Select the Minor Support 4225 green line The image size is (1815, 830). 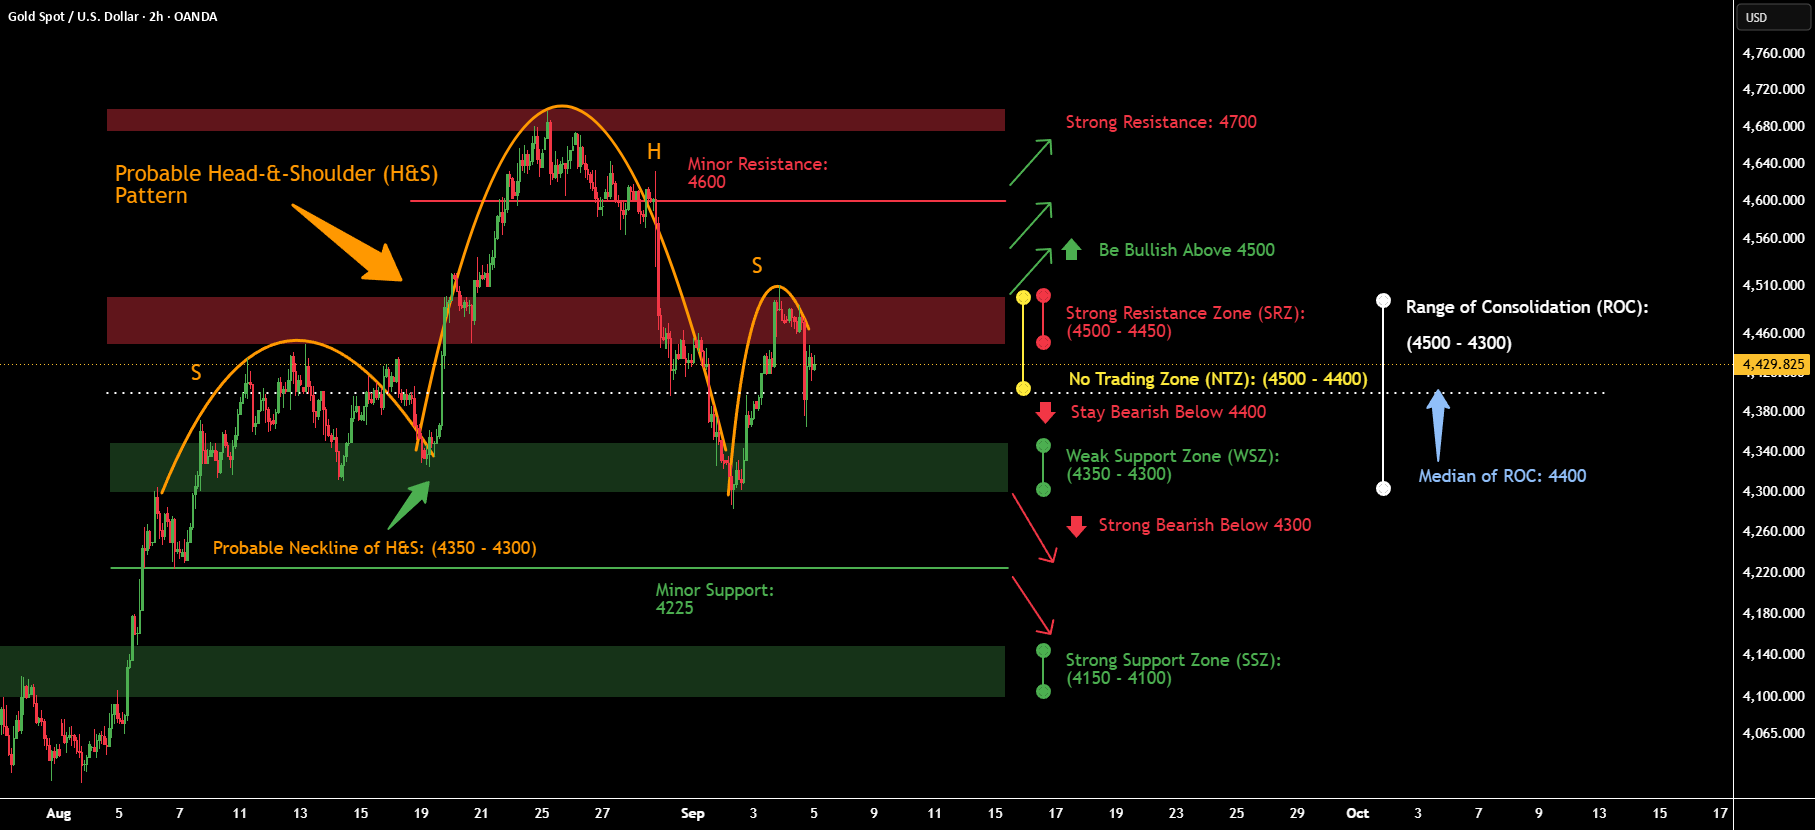(559, 568)
